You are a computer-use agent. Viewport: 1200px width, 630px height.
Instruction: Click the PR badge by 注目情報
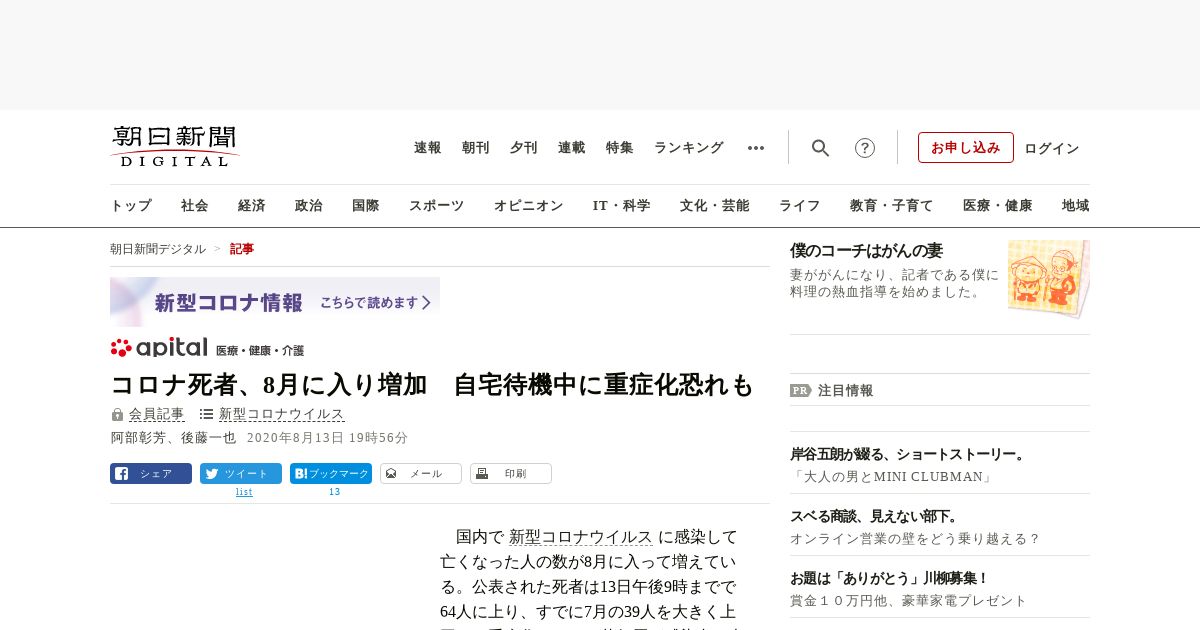800,391
